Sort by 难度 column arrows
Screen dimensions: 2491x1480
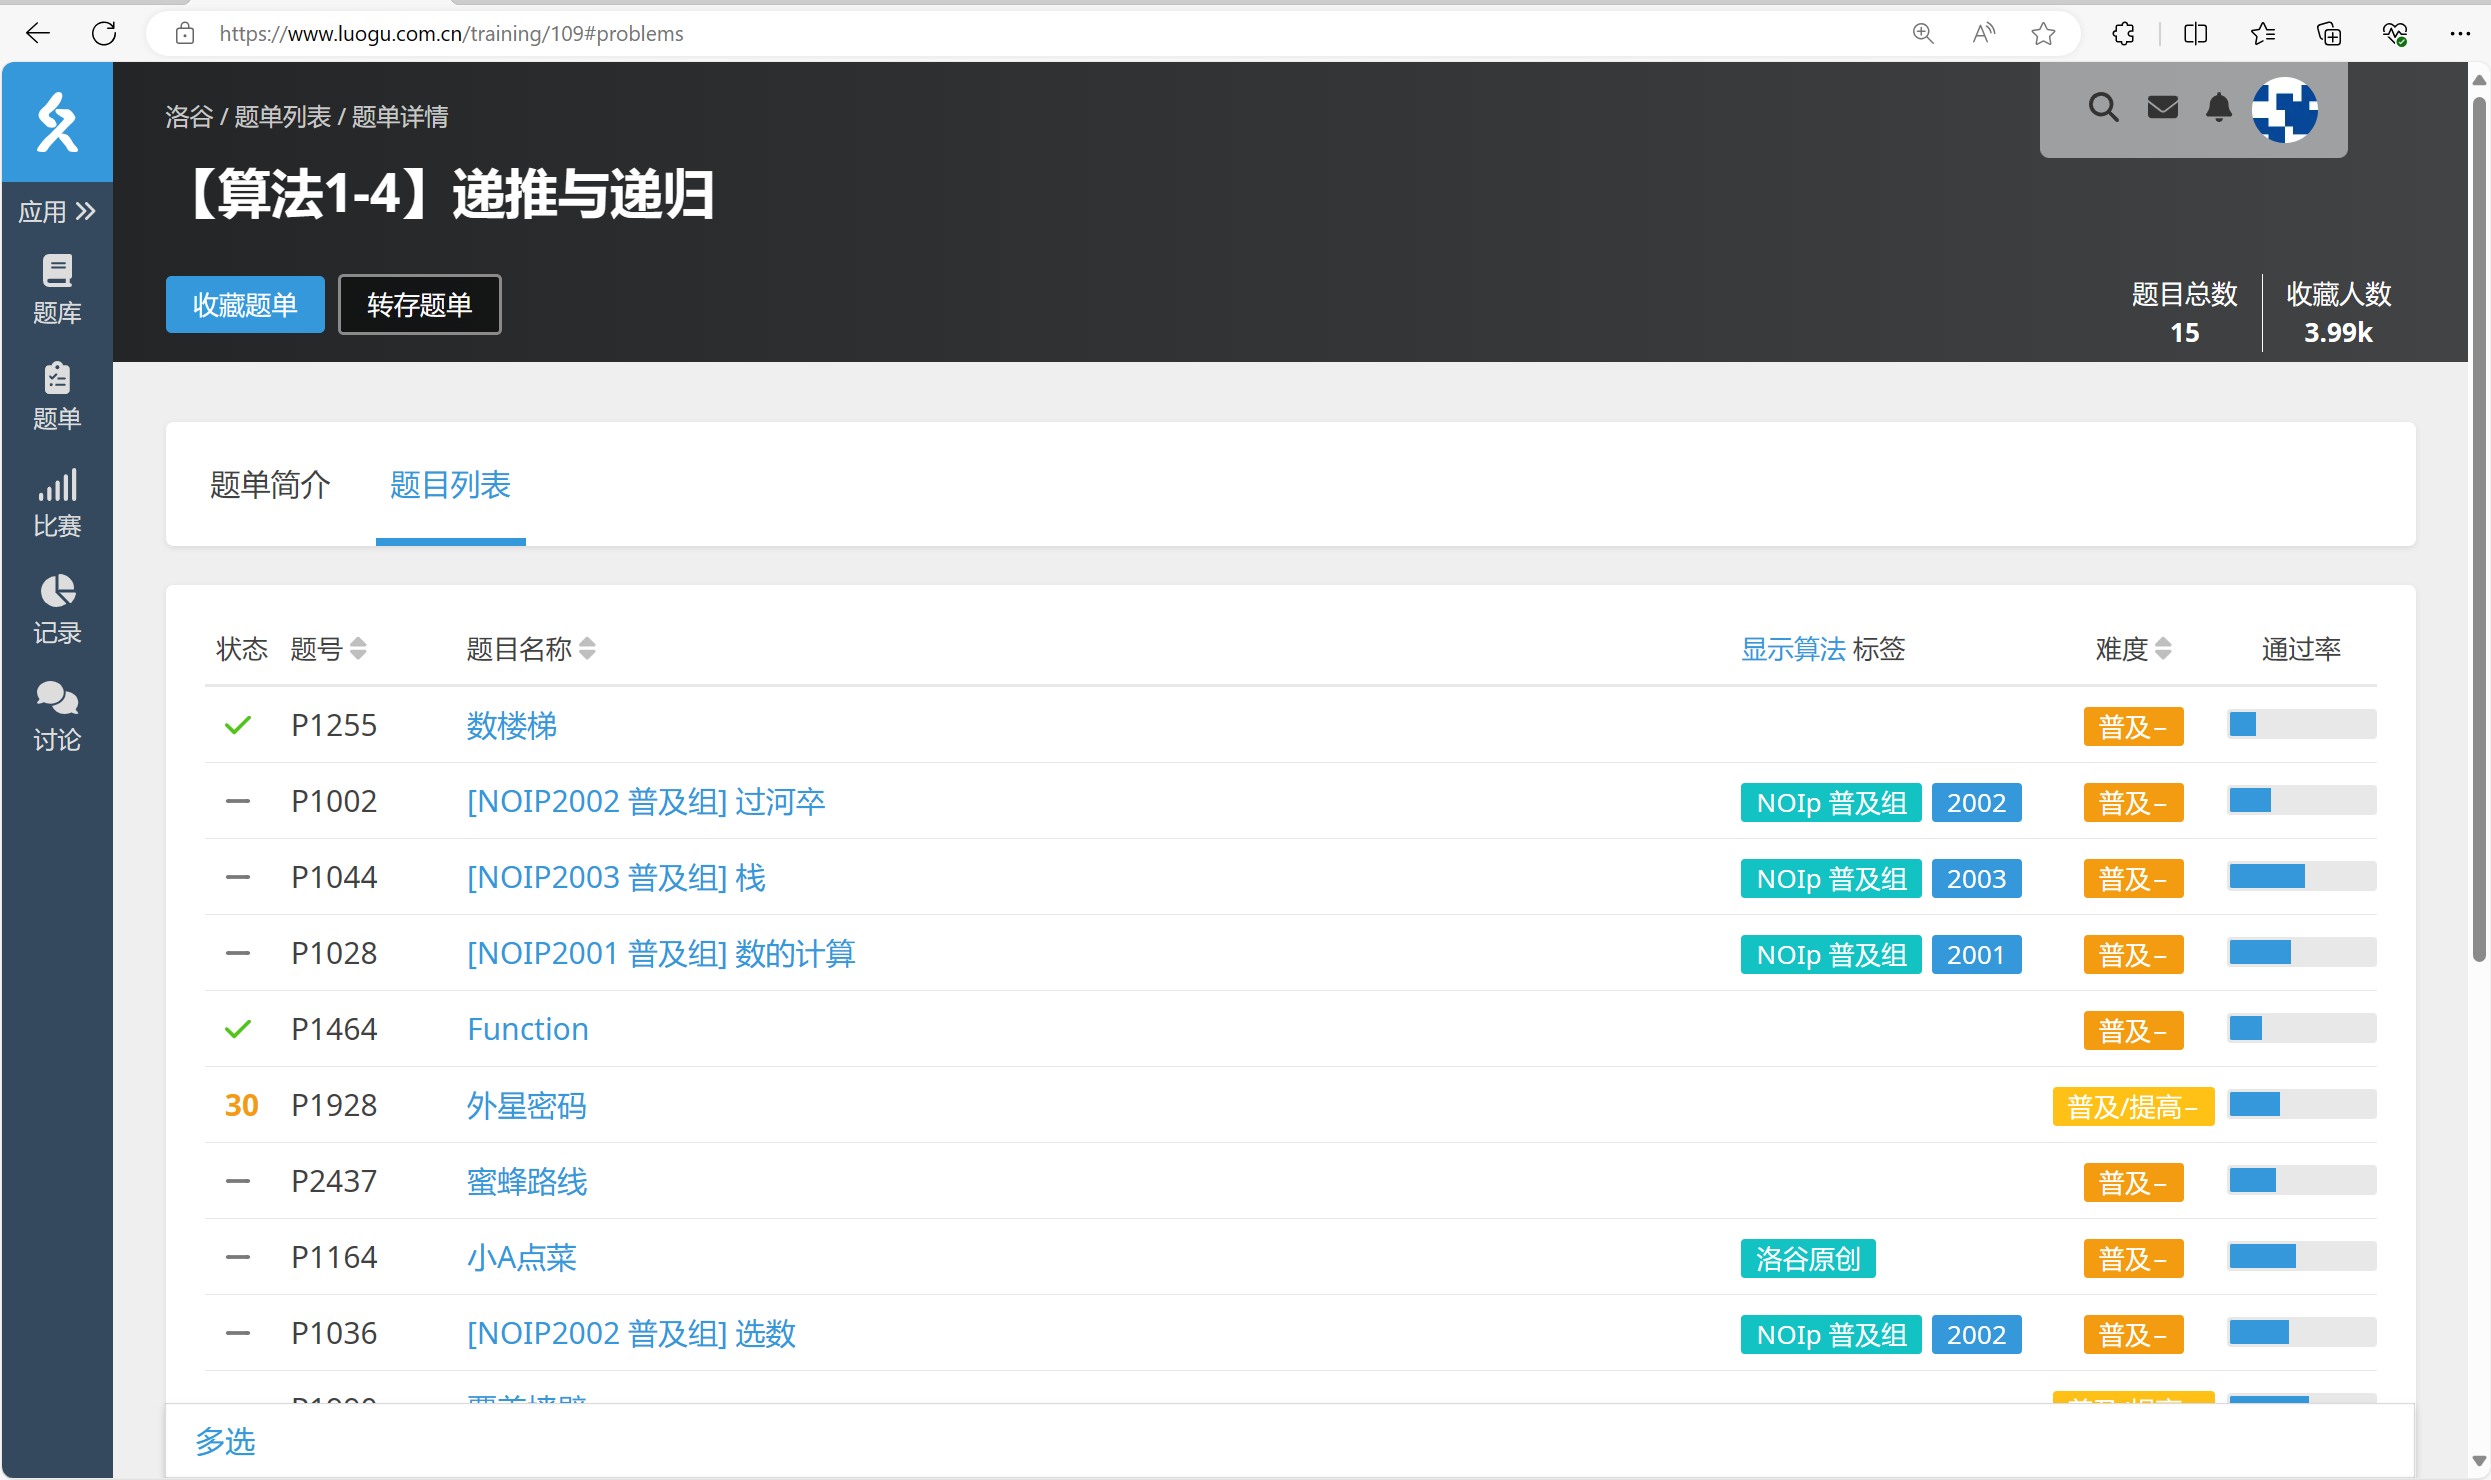2163,649
